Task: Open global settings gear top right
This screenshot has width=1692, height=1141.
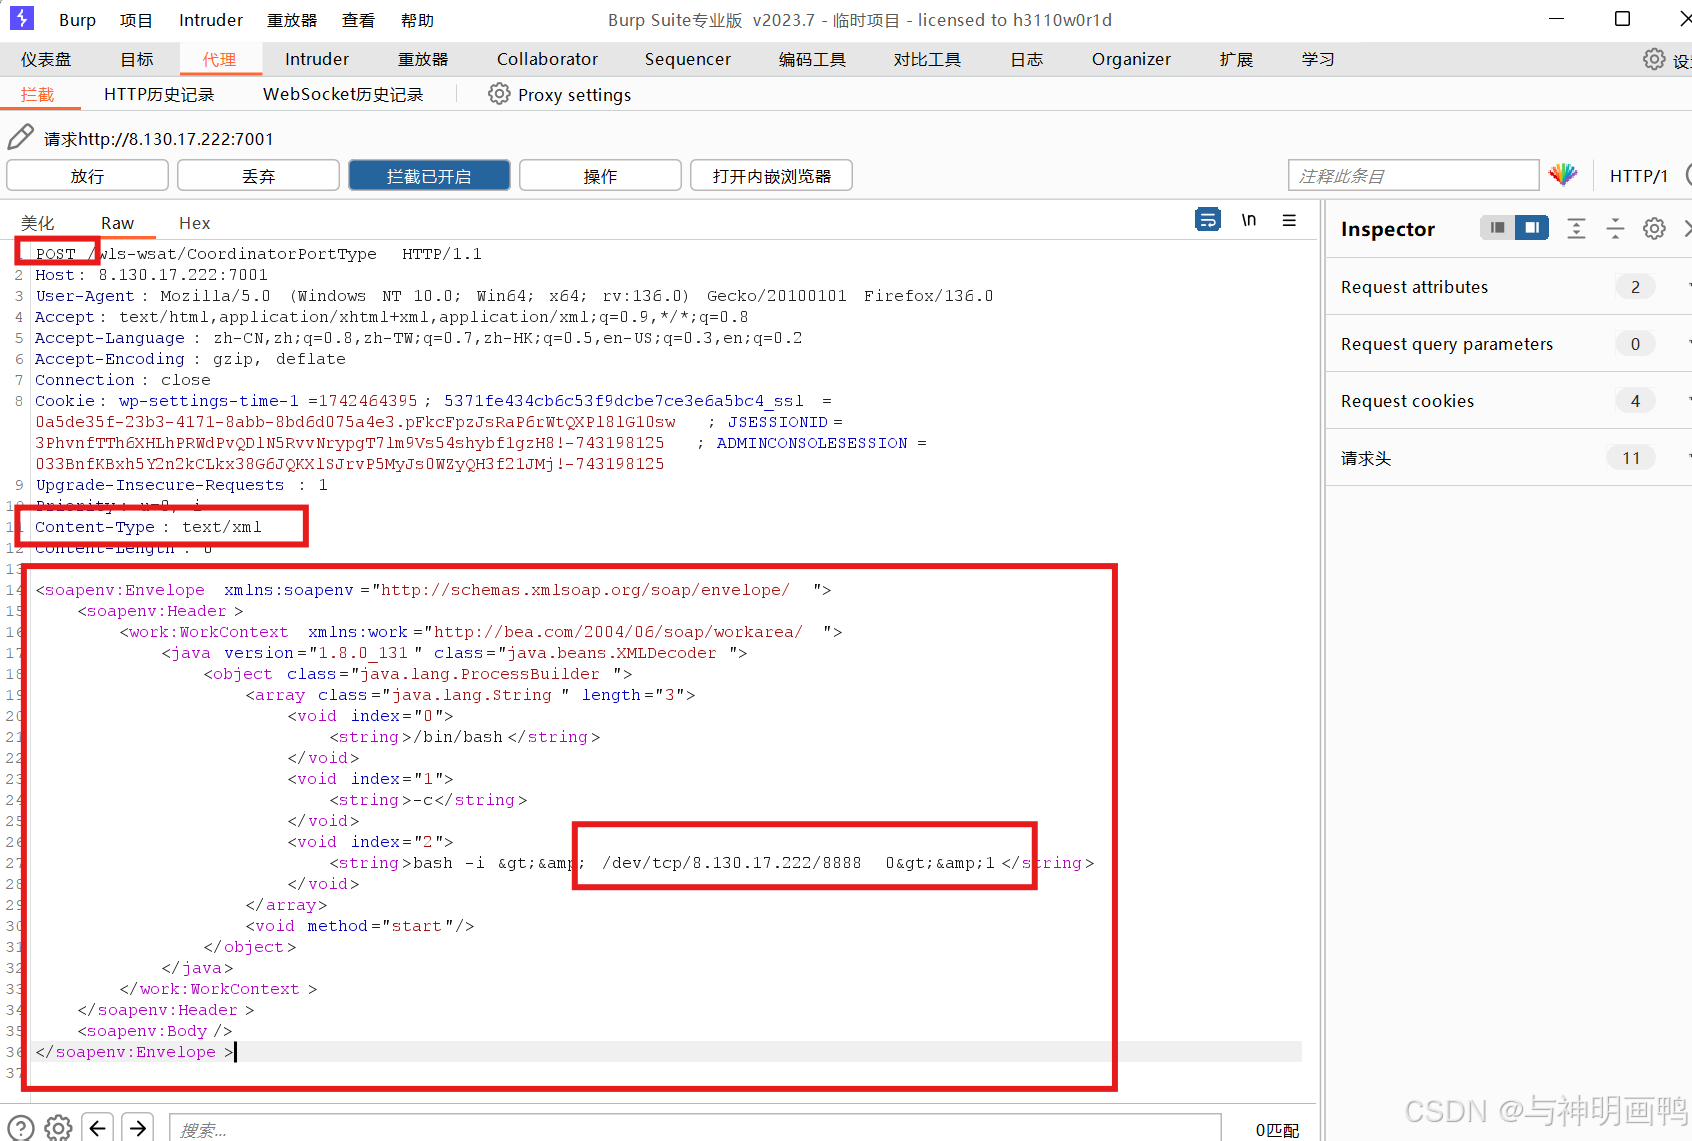Action: tap(1655, 59)
